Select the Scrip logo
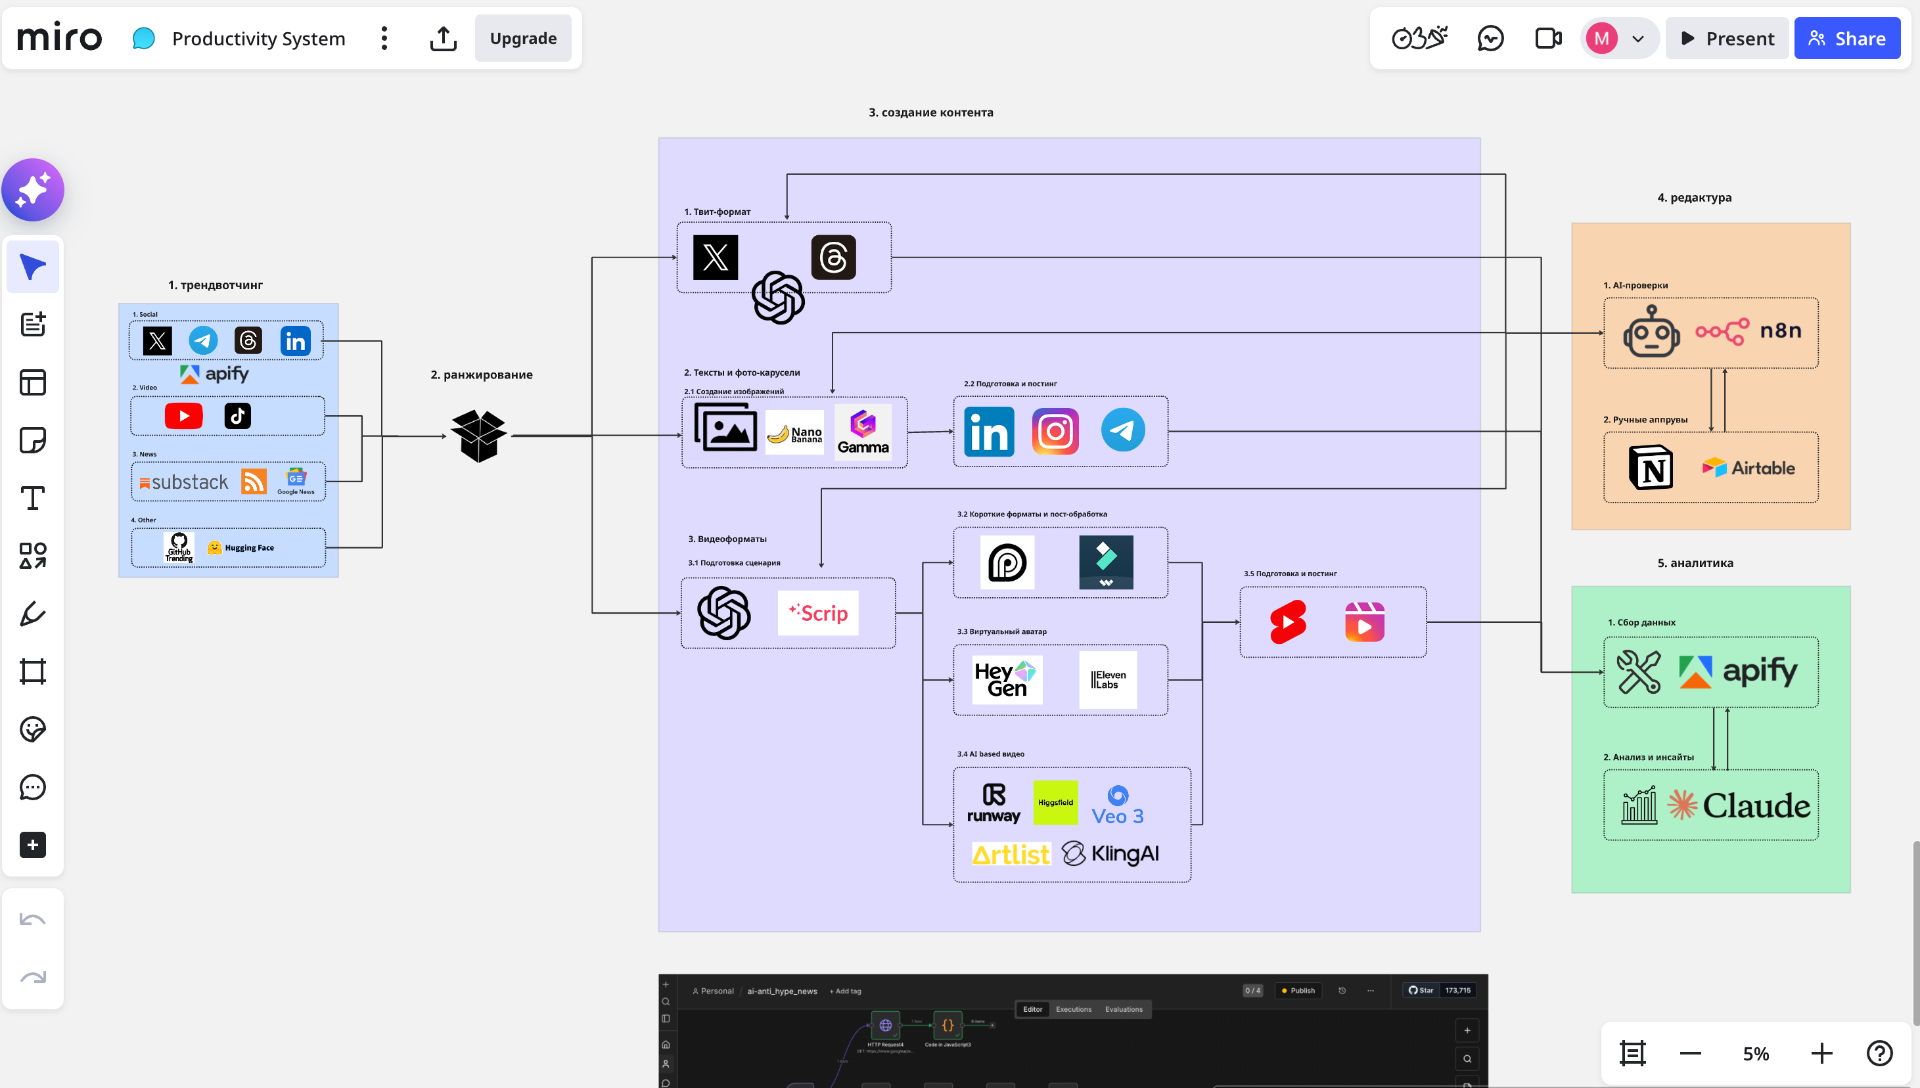 coord(819,613)
